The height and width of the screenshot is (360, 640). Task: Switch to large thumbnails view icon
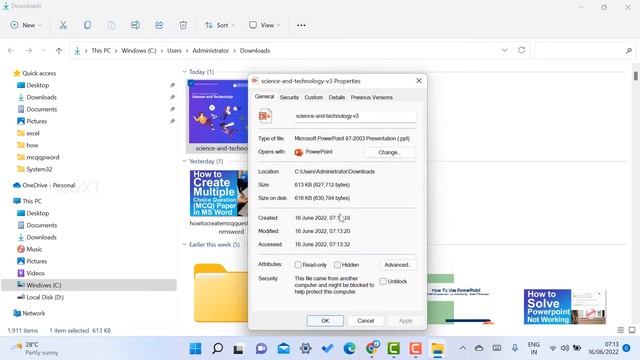[632, 330]
